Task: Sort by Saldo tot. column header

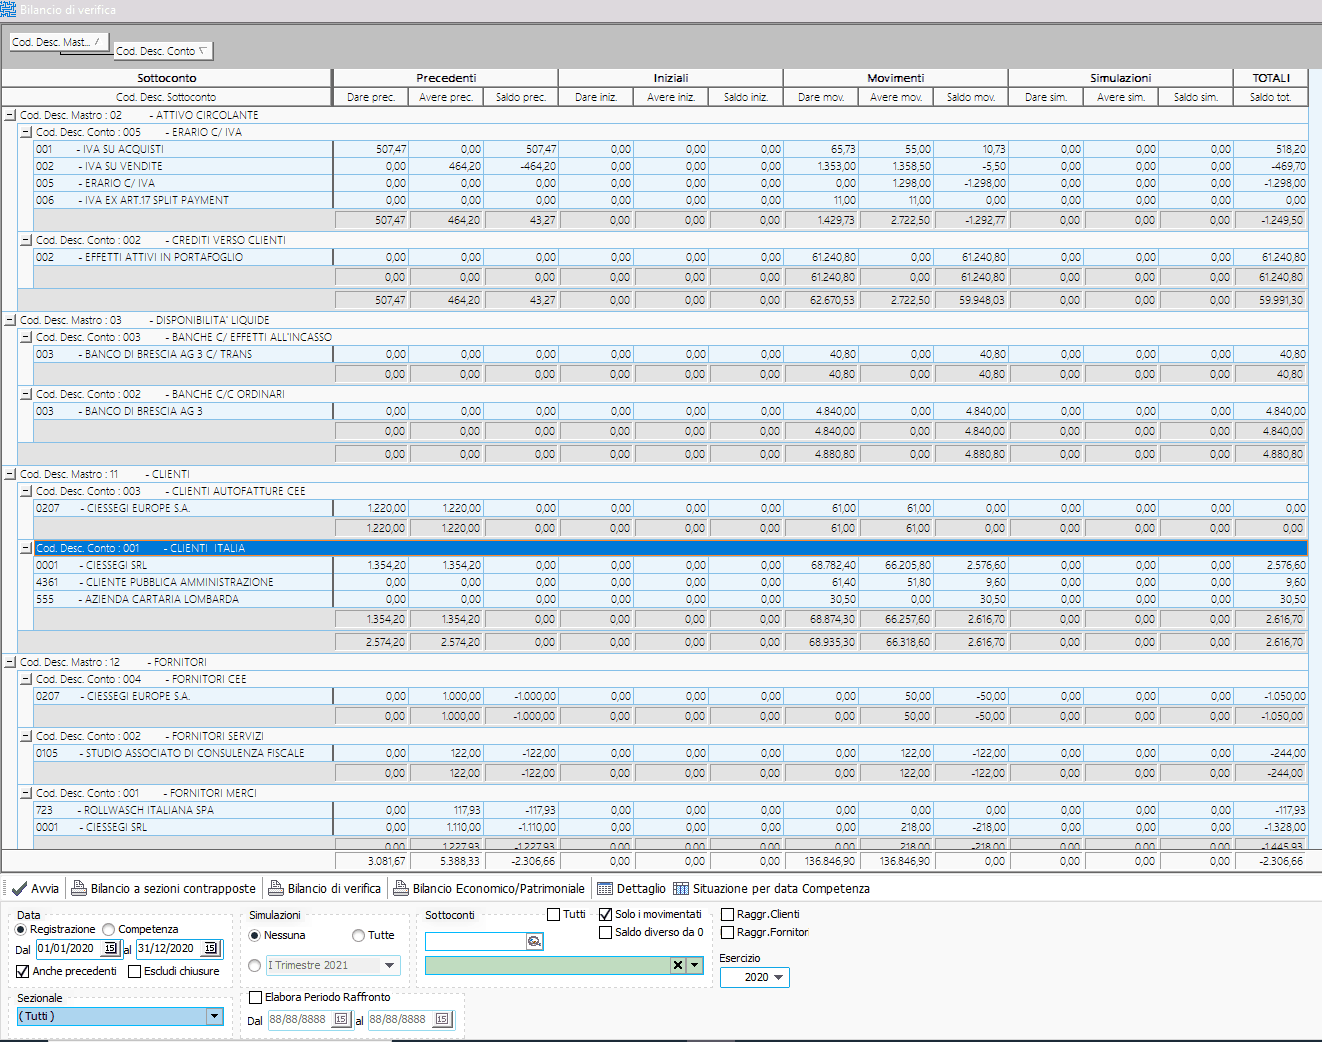Action: (1270, 97)
